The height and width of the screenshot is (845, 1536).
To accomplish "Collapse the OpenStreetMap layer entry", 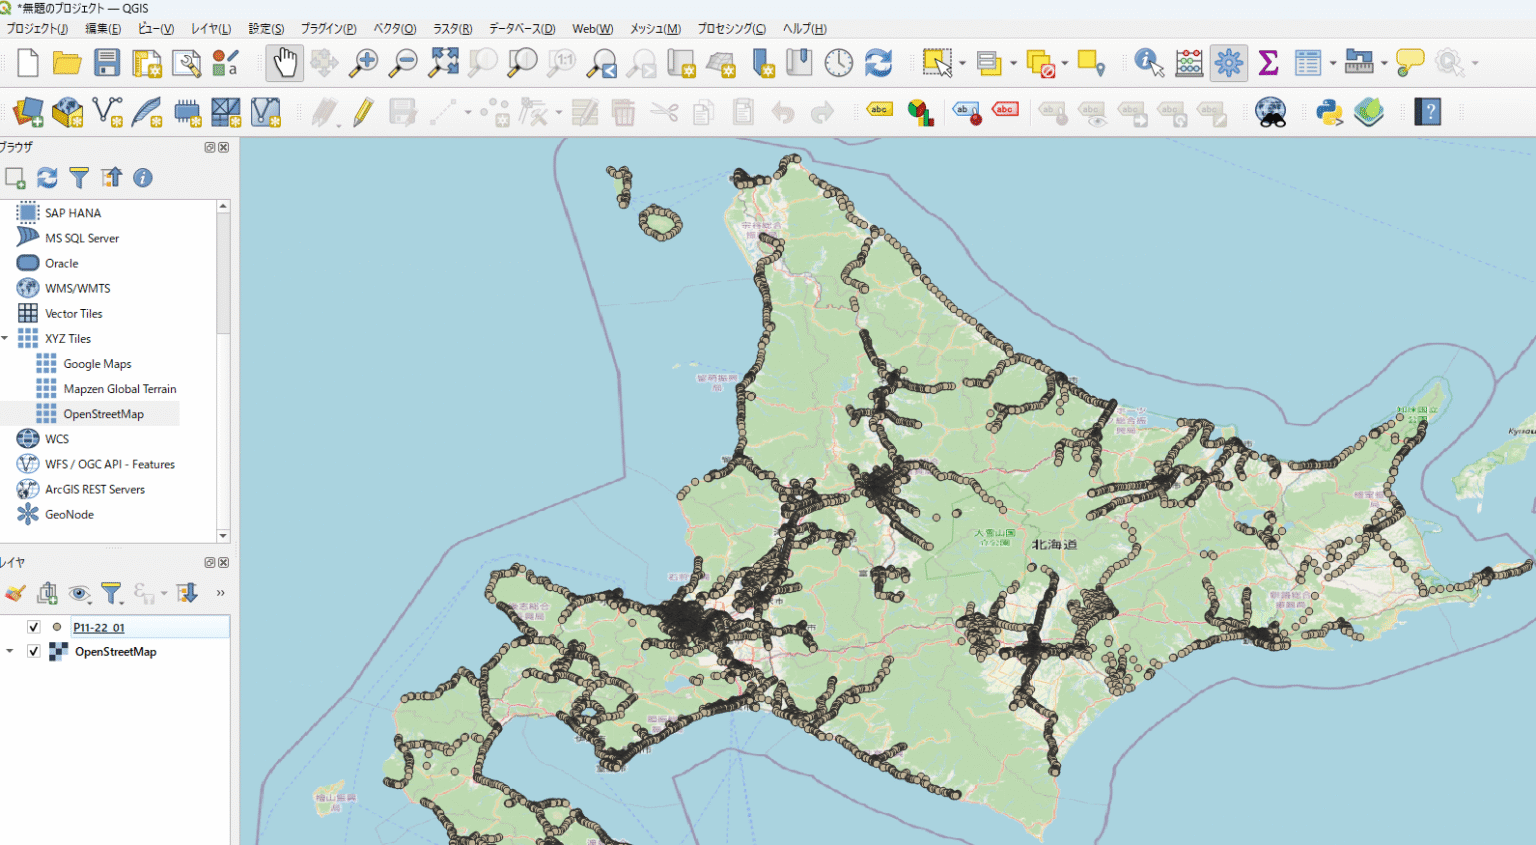I will (x=10, y=651).
